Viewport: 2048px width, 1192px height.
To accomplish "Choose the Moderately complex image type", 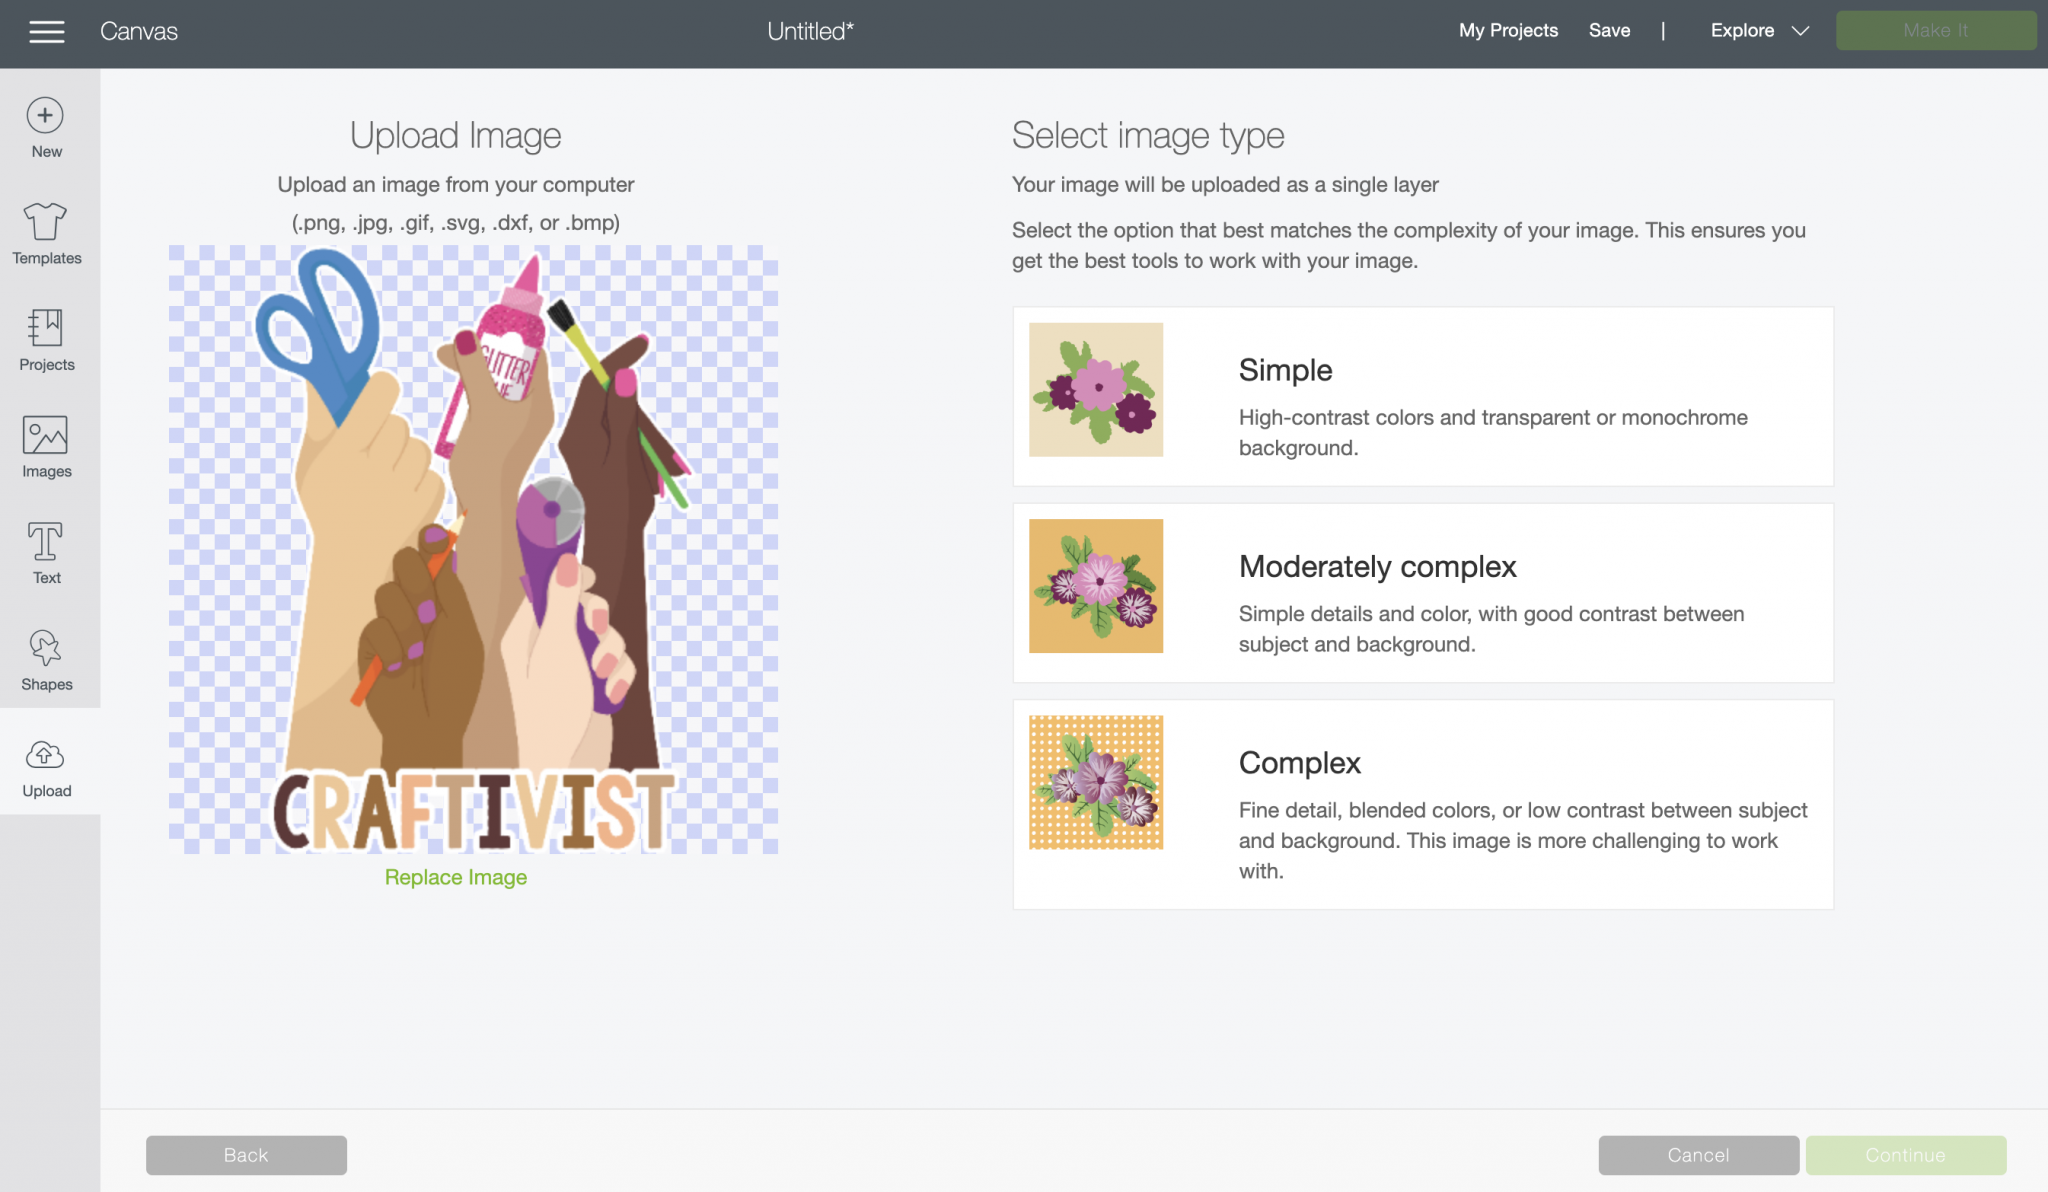I will pyautogui.click(x=1422, y=593).
